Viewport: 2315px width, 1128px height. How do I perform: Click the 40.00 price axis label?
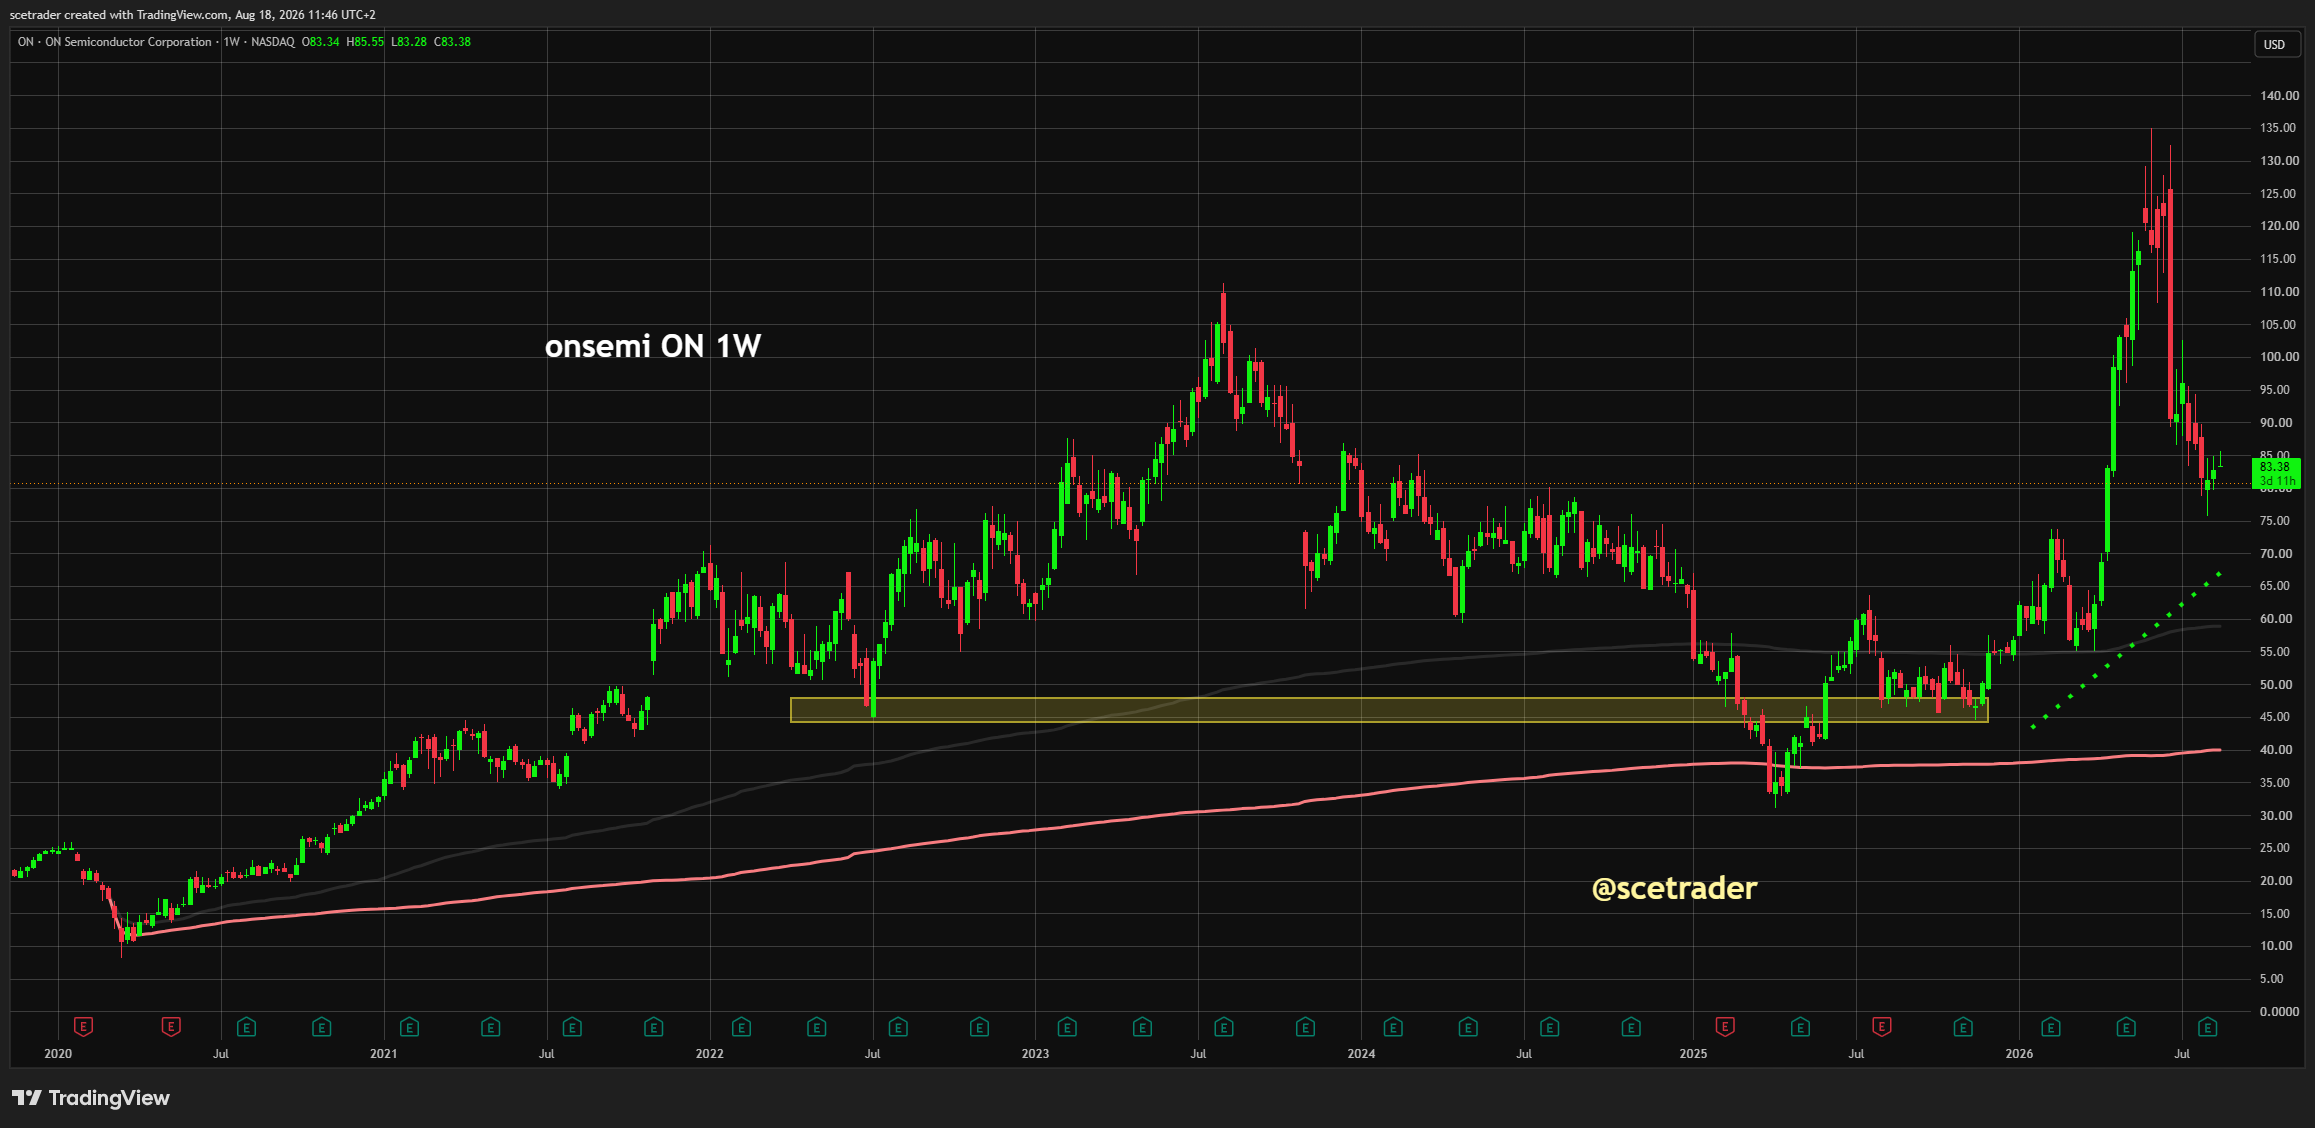2276,750
